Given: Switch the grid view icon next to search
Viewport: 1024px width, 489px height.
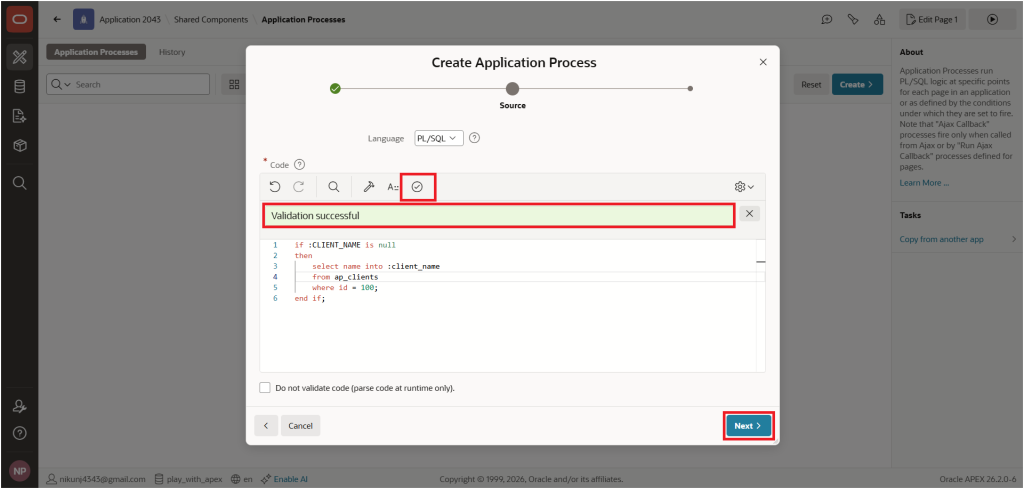Looking at the screenshot, I should pos(234,84).
